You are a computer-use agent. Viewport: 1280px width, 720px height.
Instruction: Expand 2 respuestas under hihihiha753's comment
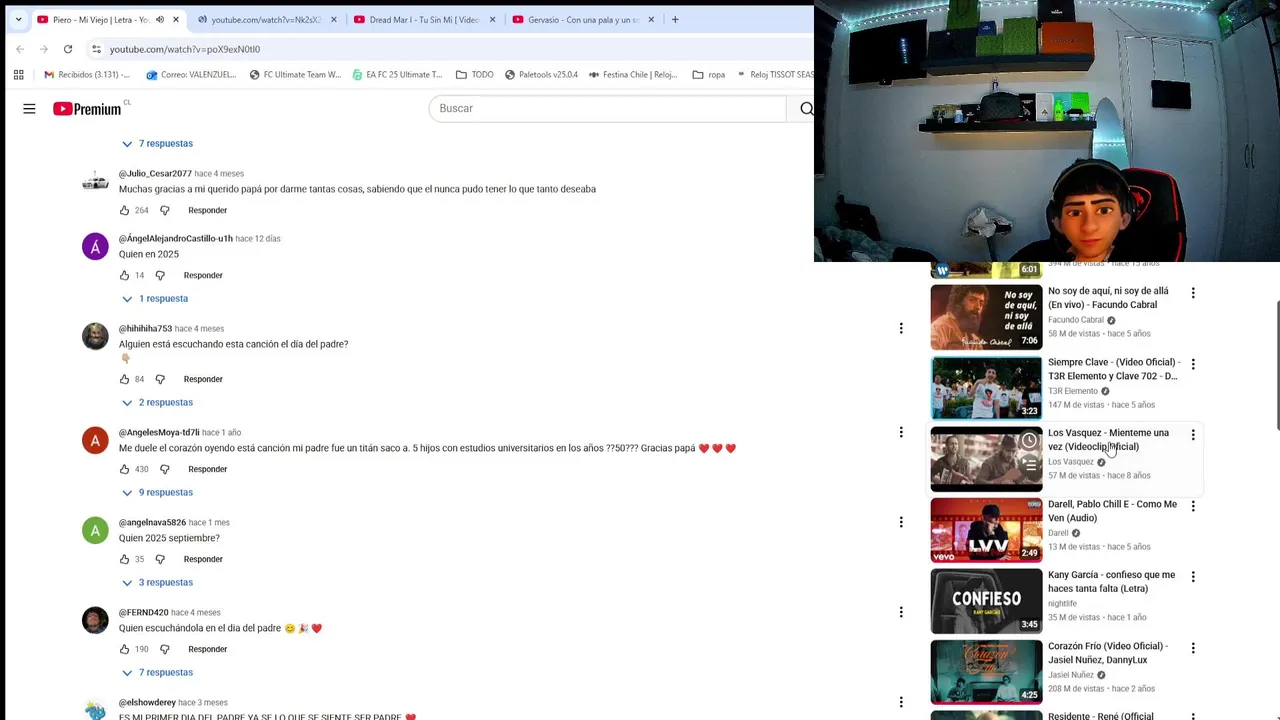click(x=157, y=403)
